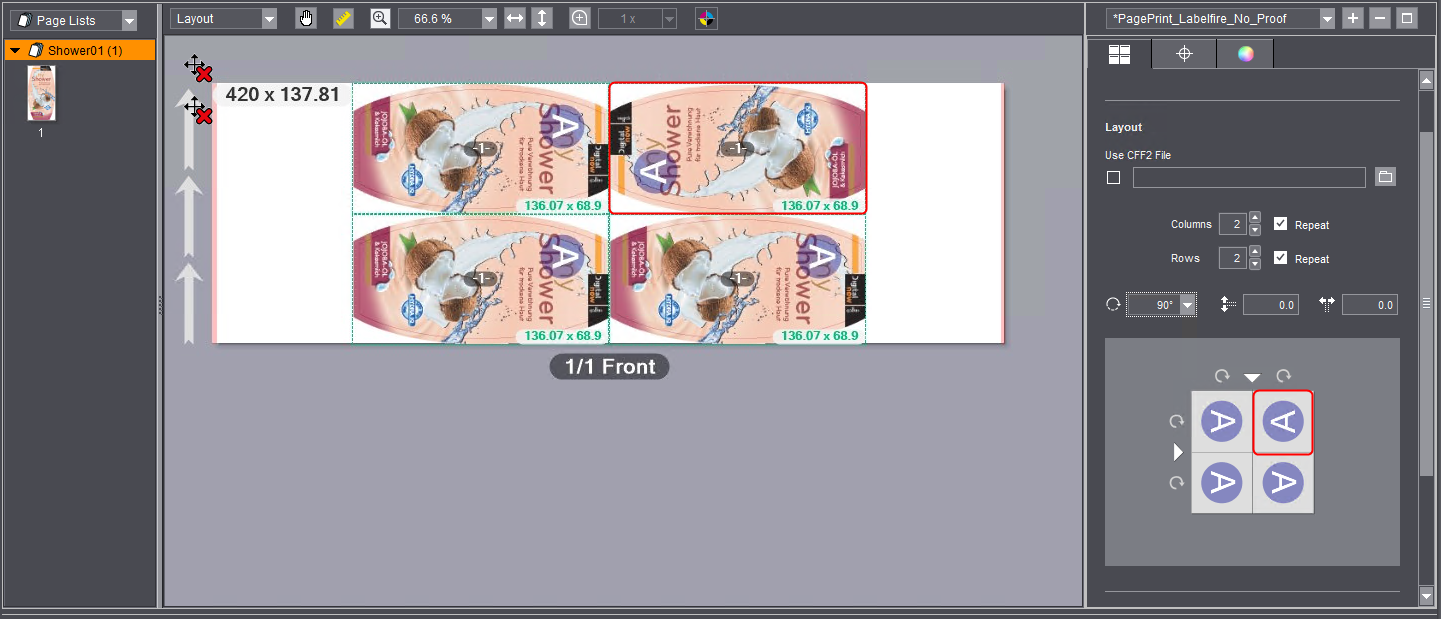Collapse the Shower01 (1) tree node arrow
The height and width of the screenshot is (619, 1441).
tap(15, 50)
